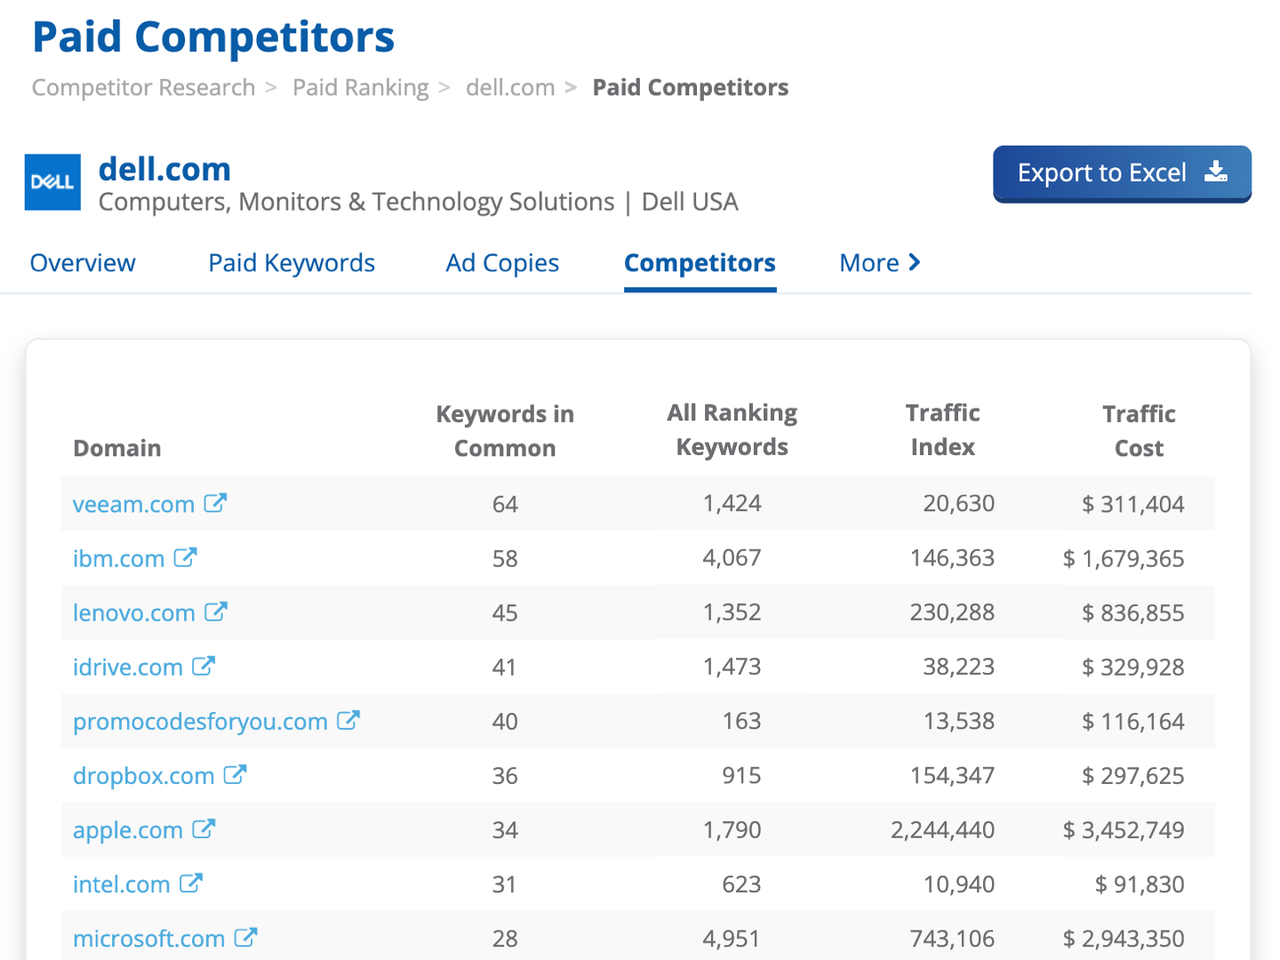Click the Traffic Cost column header
Screen dimensions: 1280x960
pos(1139,431)
